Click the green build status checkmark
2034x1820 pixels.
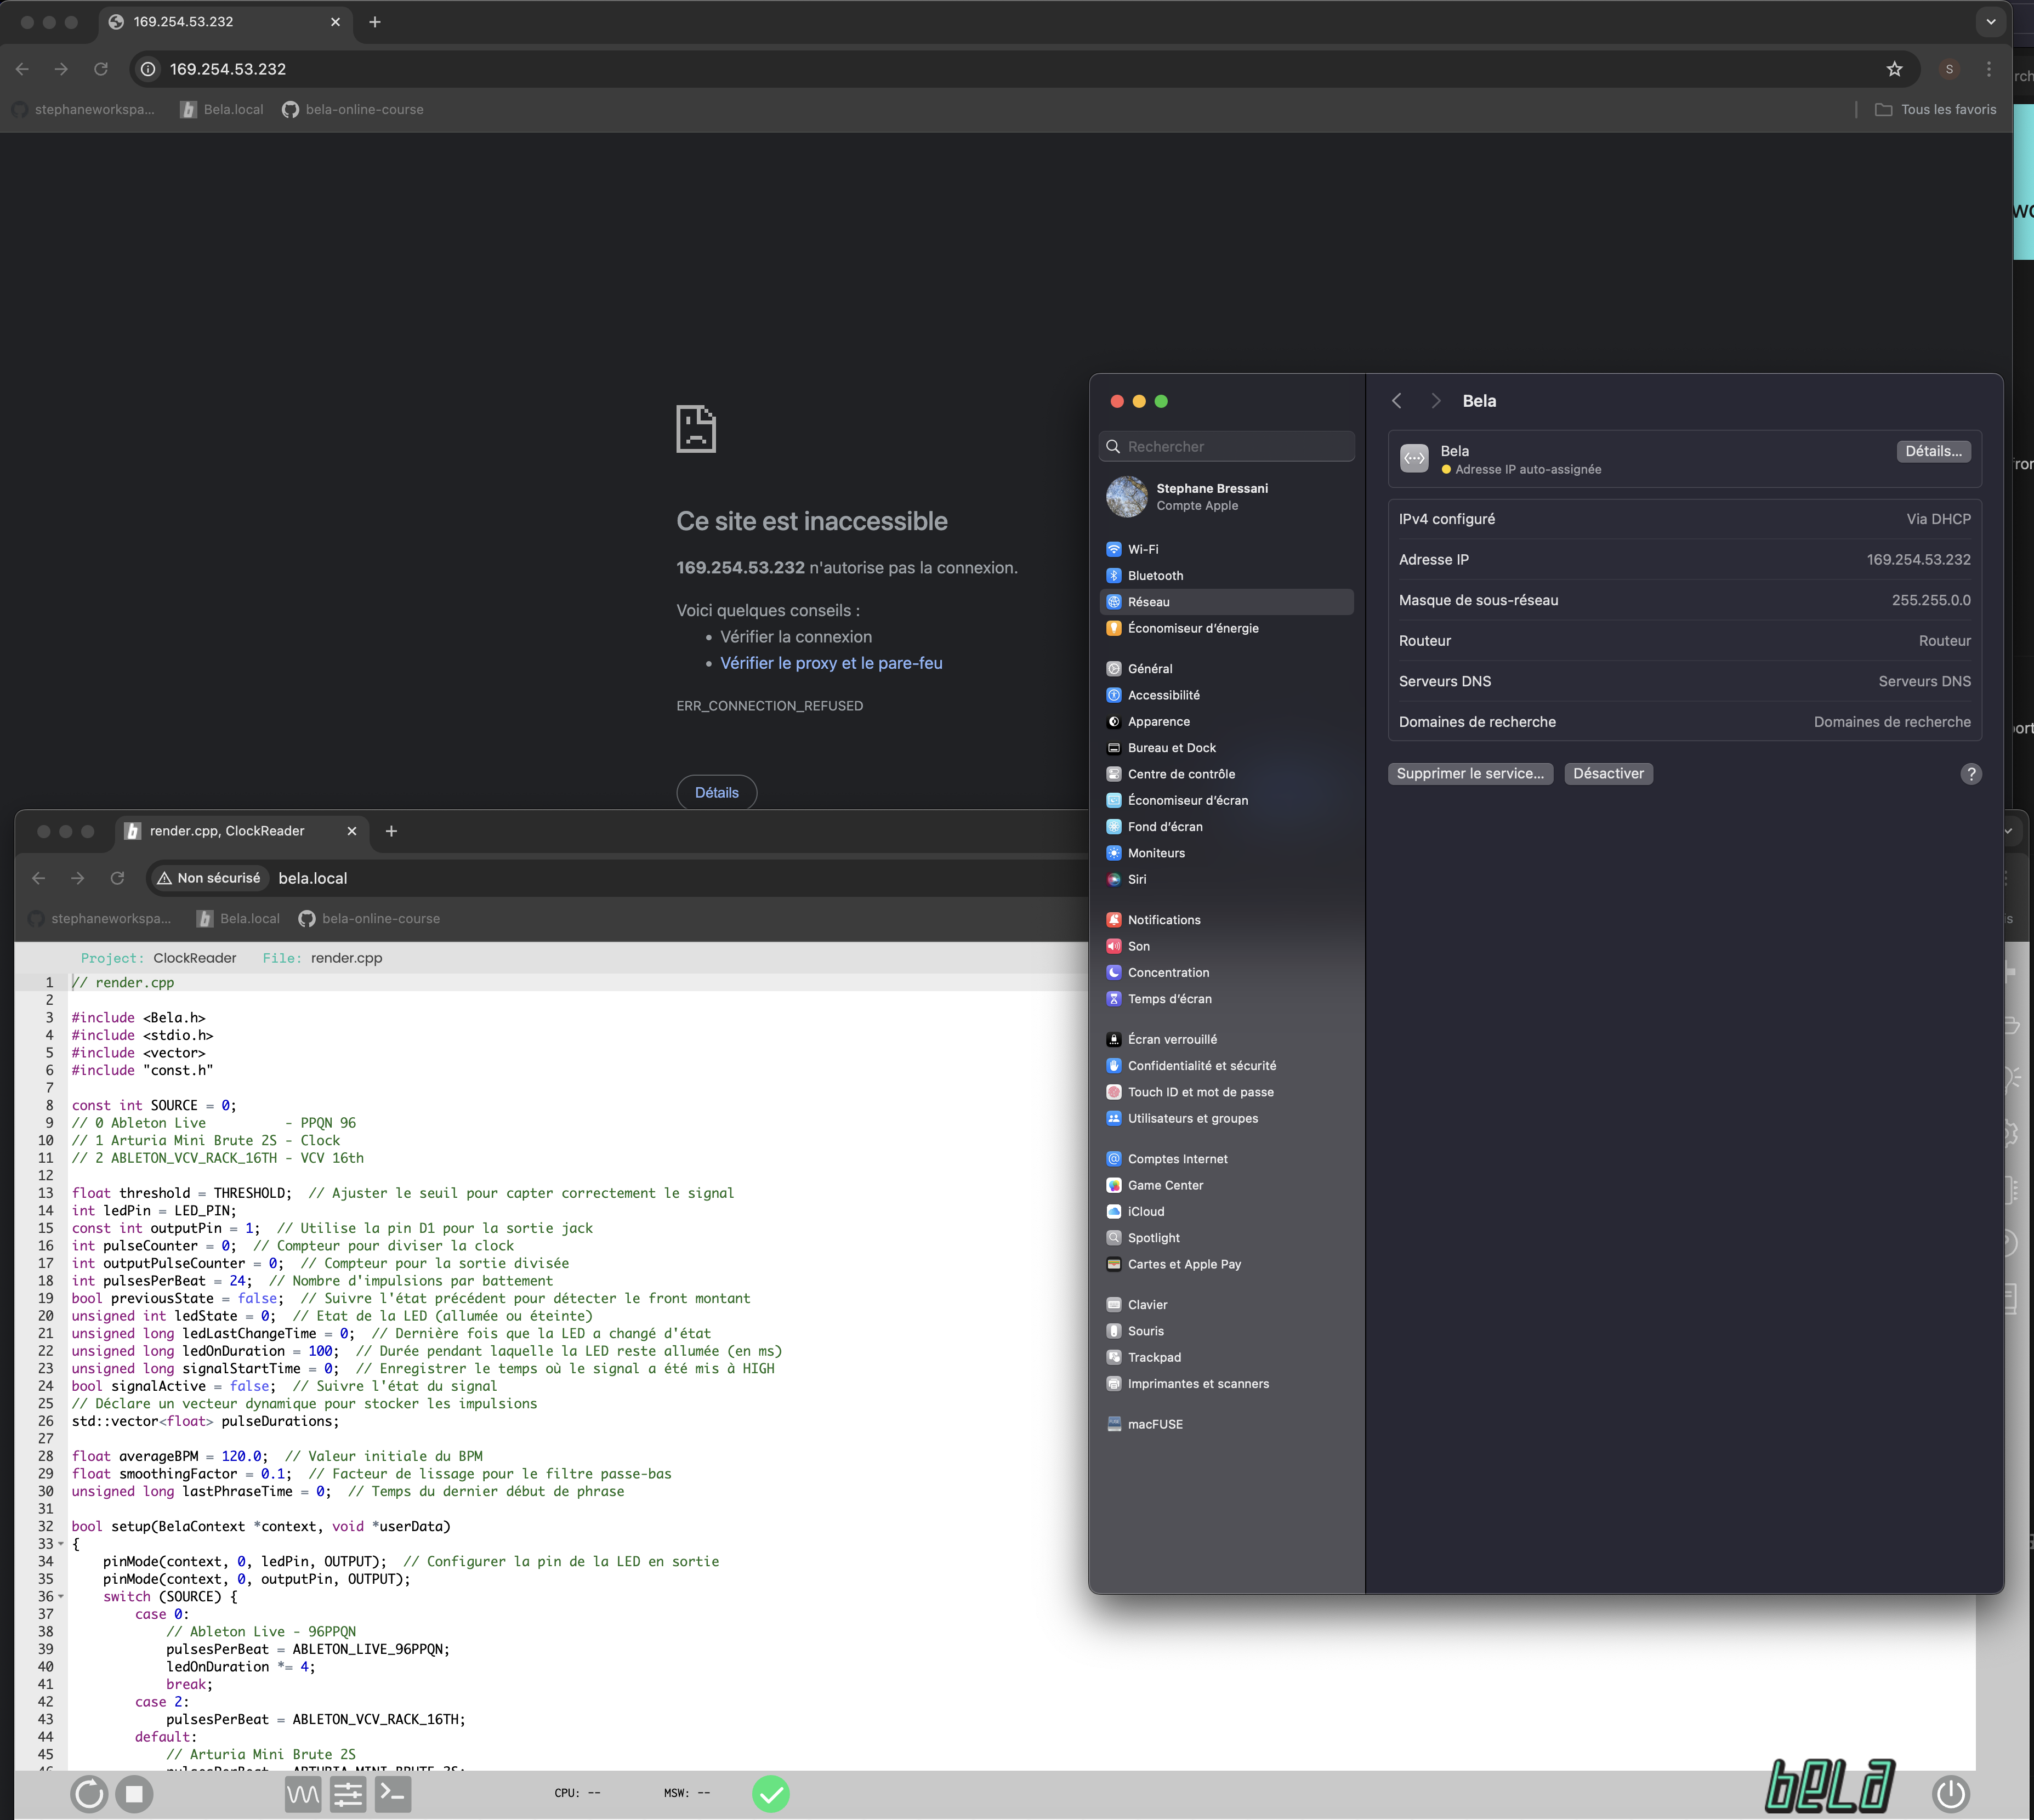[x=770, y=1794]
